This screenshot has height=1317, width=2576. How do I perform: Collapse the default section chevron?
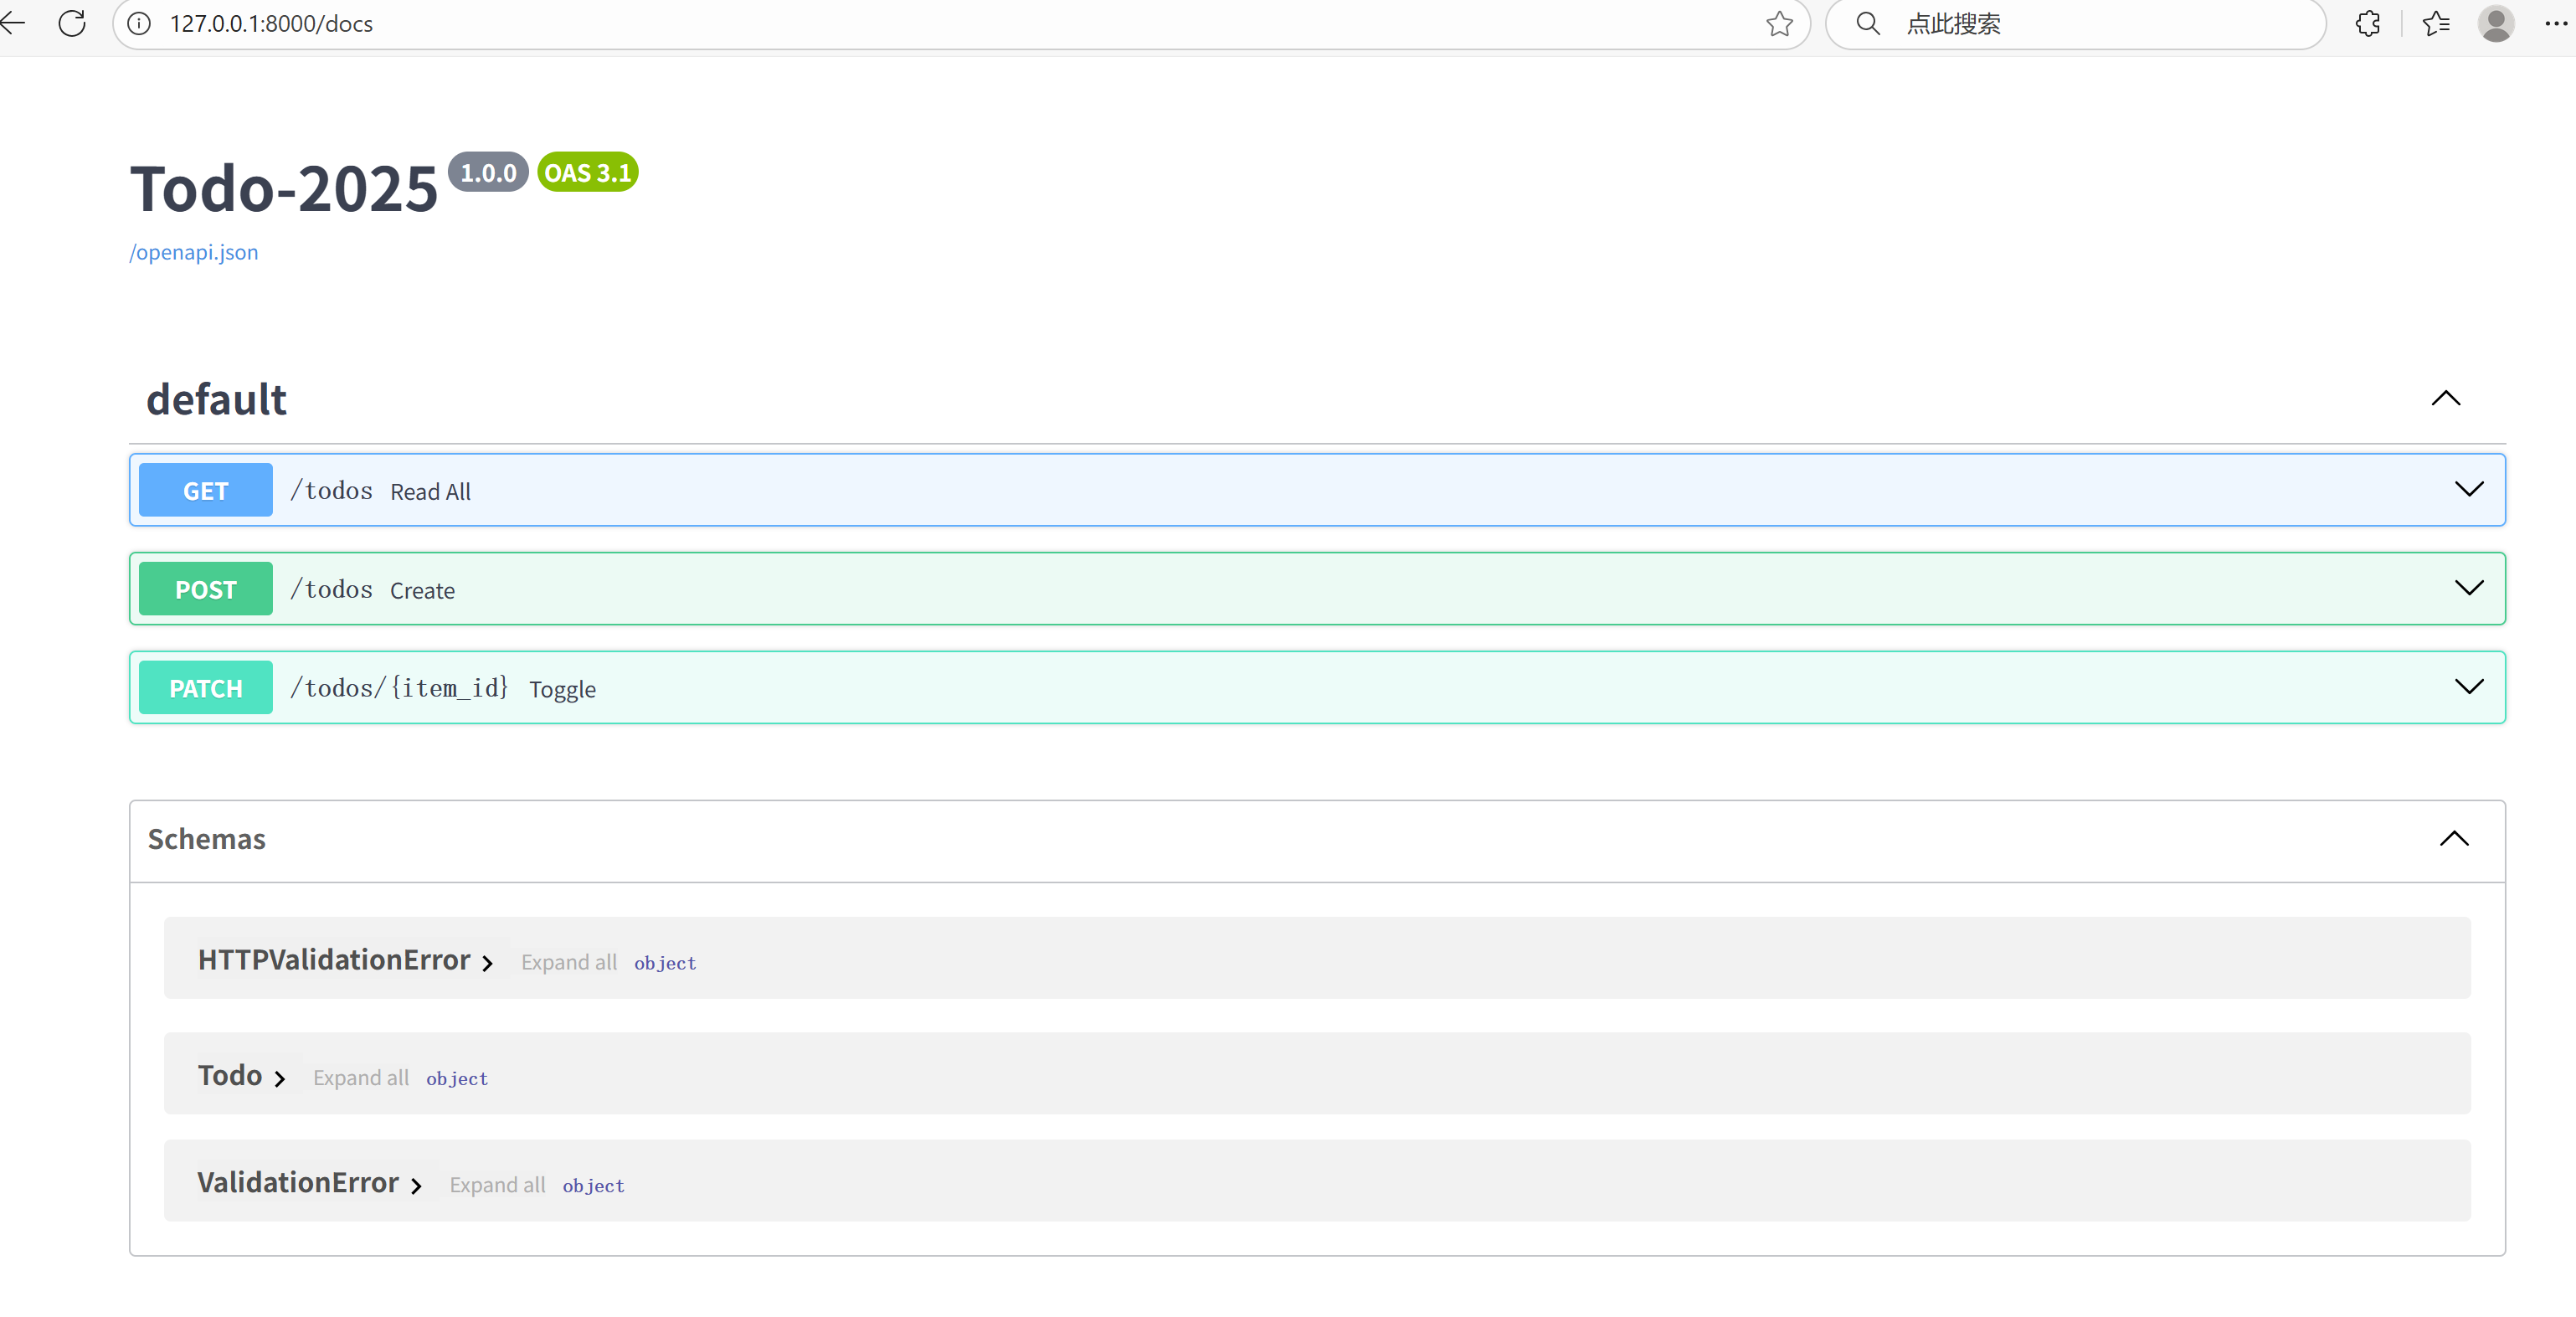[x=2445, y=398]
